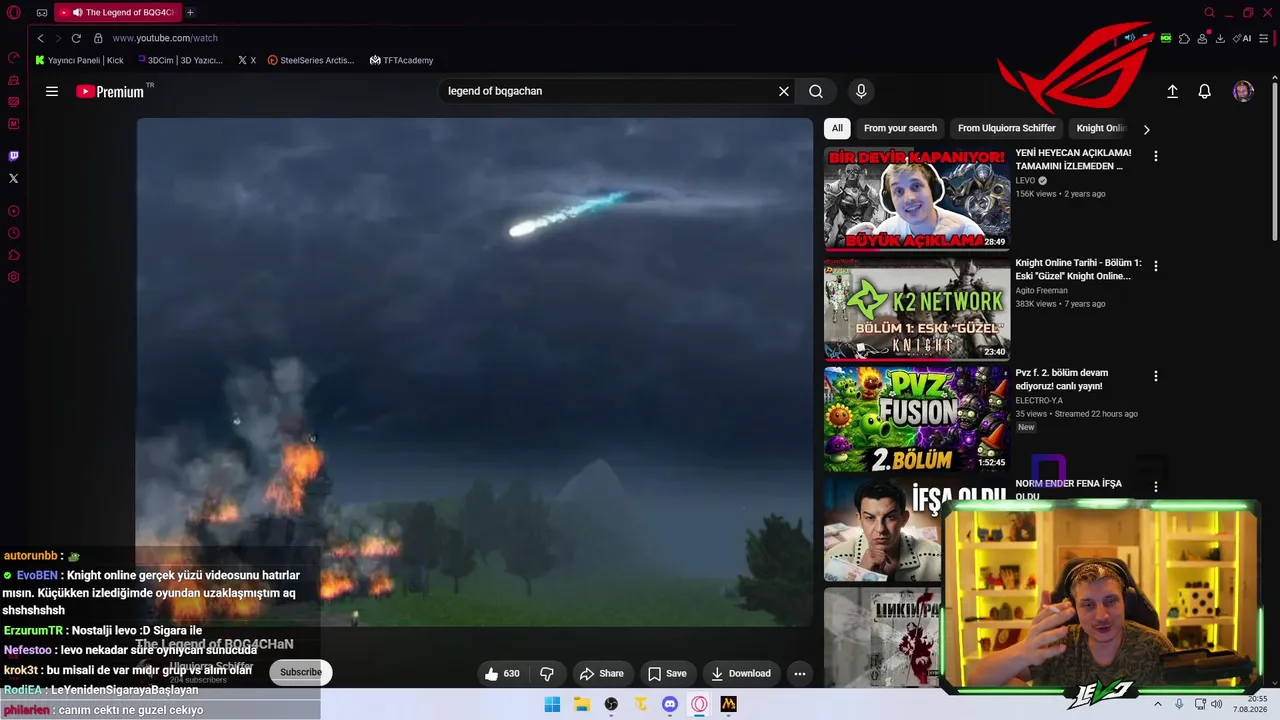The width and height of the screenshot is (1280, 720).
Task: Open the GX Corner gamepad icon
Action: 42,13
